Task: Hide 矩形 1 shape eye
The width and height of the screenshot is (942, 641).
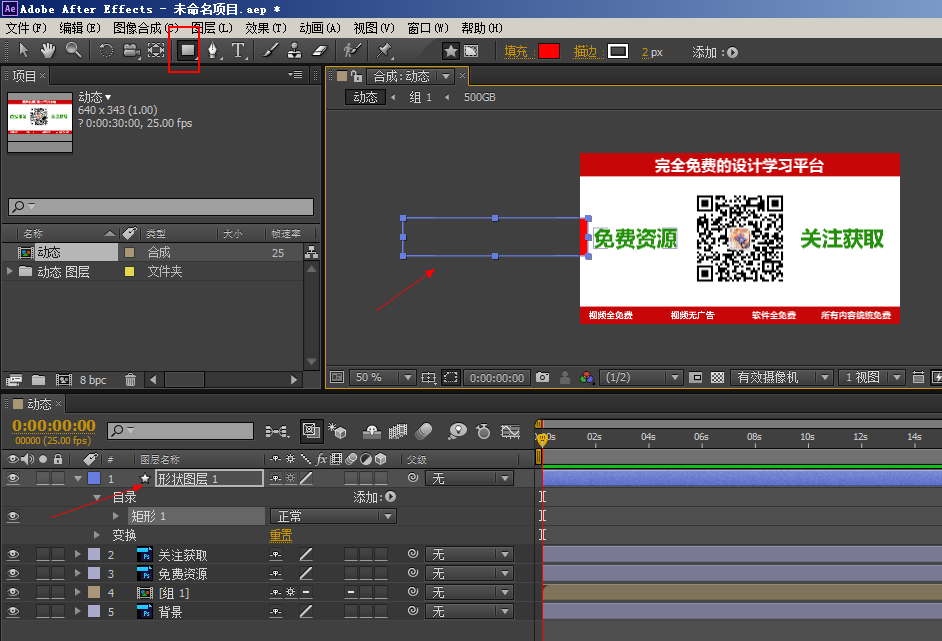Action: pyautogui.click(x=13, y=516)
